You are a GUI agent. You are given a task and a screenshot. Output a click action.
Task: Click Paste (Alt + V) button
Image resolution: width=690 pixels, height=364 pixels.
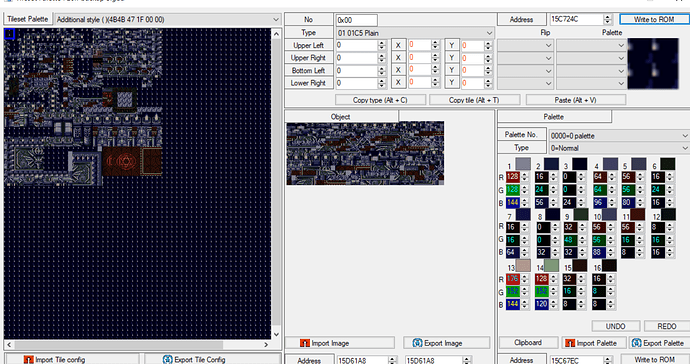click(x=576, y=100)
